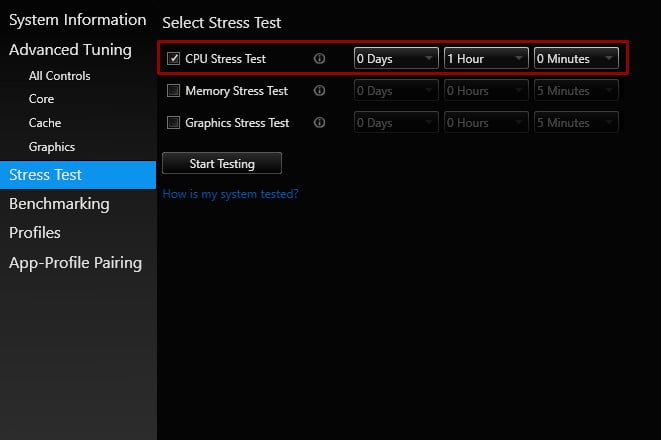This screenshot has height=440, width=661.
Task: Open Graphics test 5 Minutes dropdown
Action: tap(576, 122)
